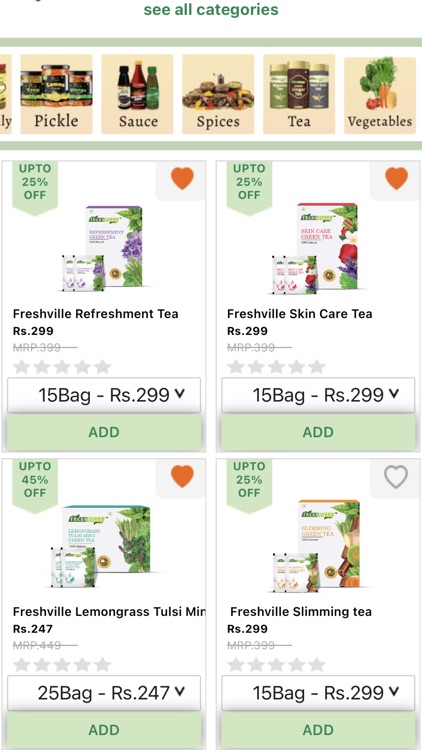Viewport: 422px width, 750px height.
Task: Expand Slimming tea pack size dropdown
Action: (318, 693)
